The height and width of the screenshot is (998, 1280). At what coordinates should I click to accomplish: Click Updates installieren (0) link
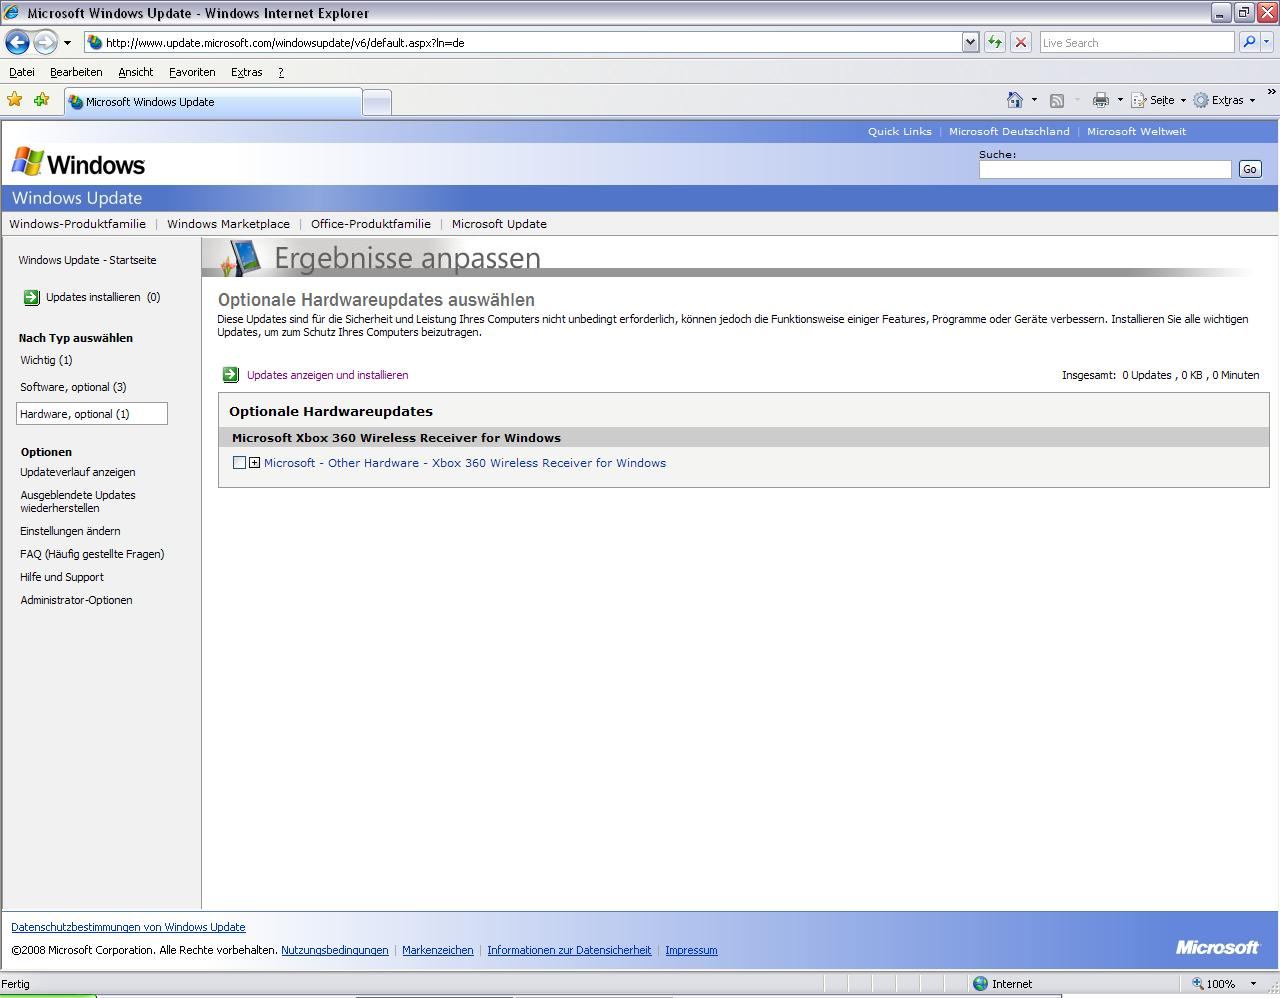[x=103, y=297]
